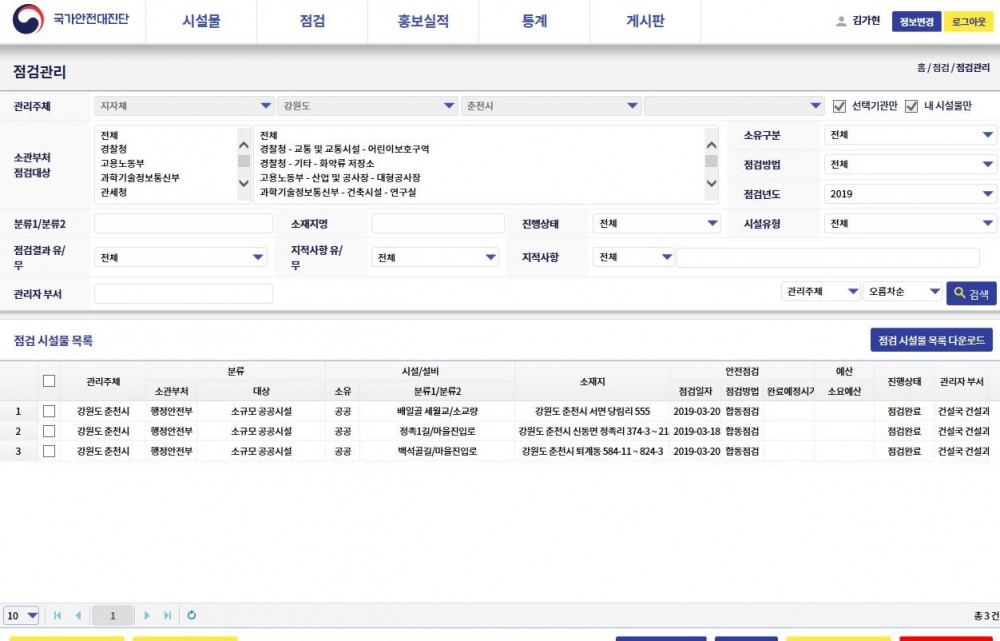
Task: Check the row 2 checkbox for 정족1길
Action: point(49,431)
